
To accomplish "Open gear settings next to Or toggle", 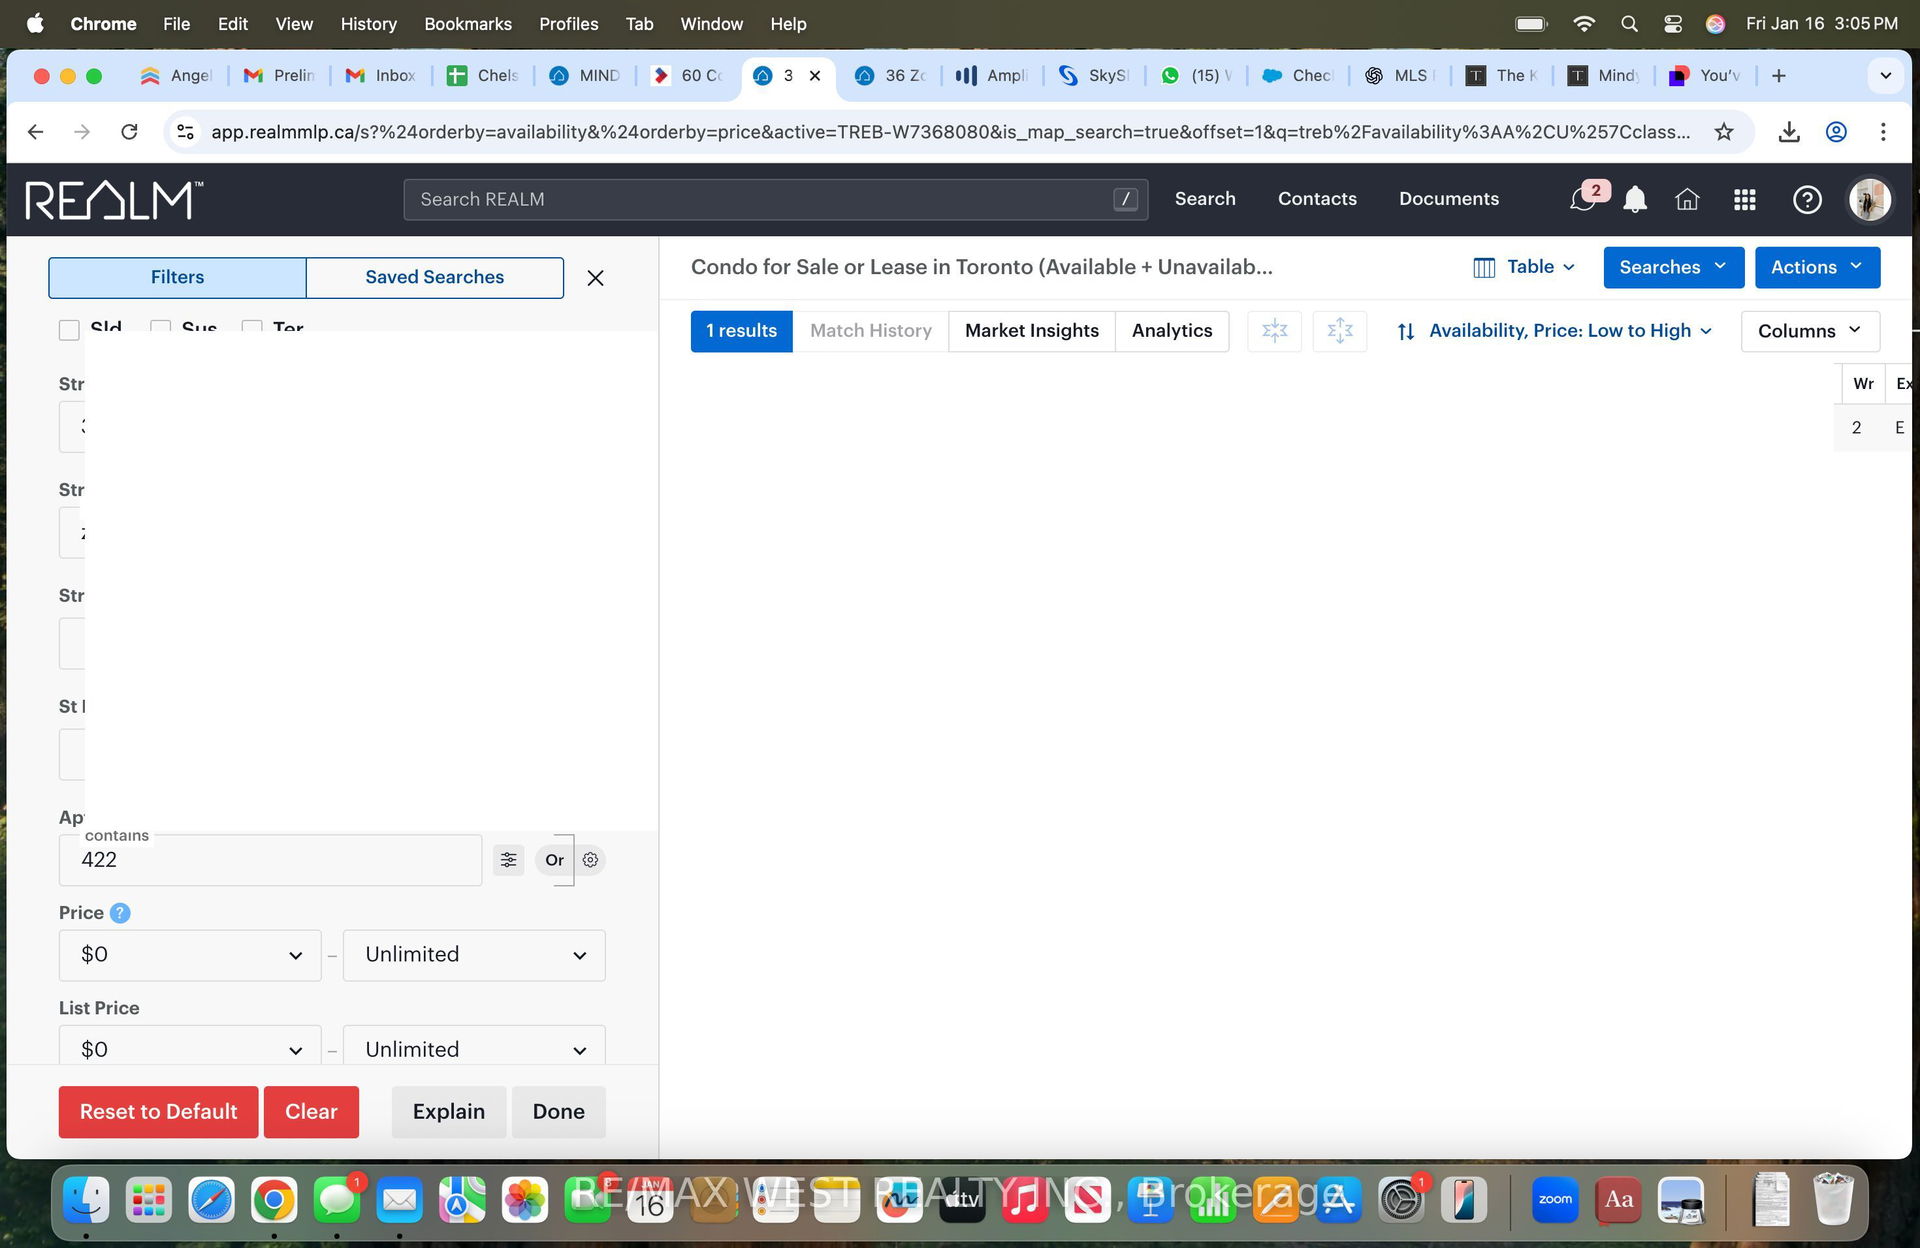I will point(591,860).
